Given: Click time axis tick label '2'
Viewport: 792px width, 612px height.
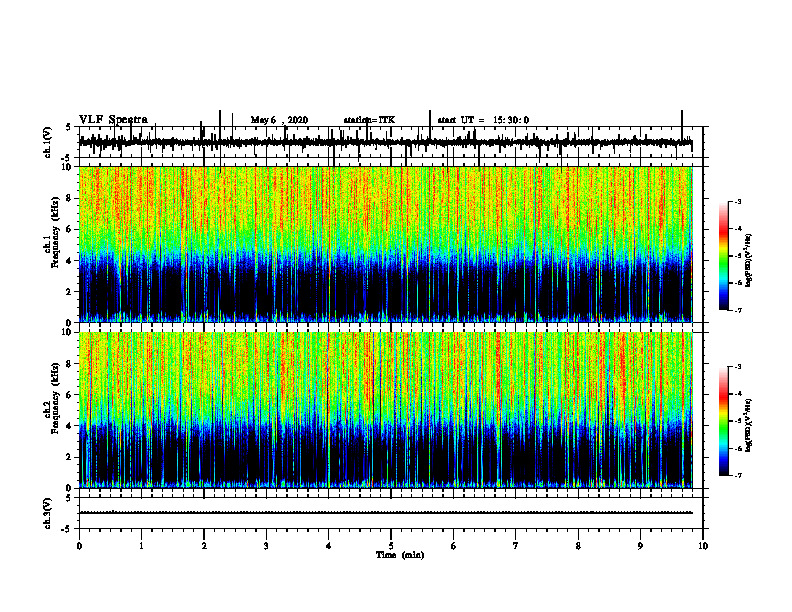Looking at the screenshot, I should point(204,546).
